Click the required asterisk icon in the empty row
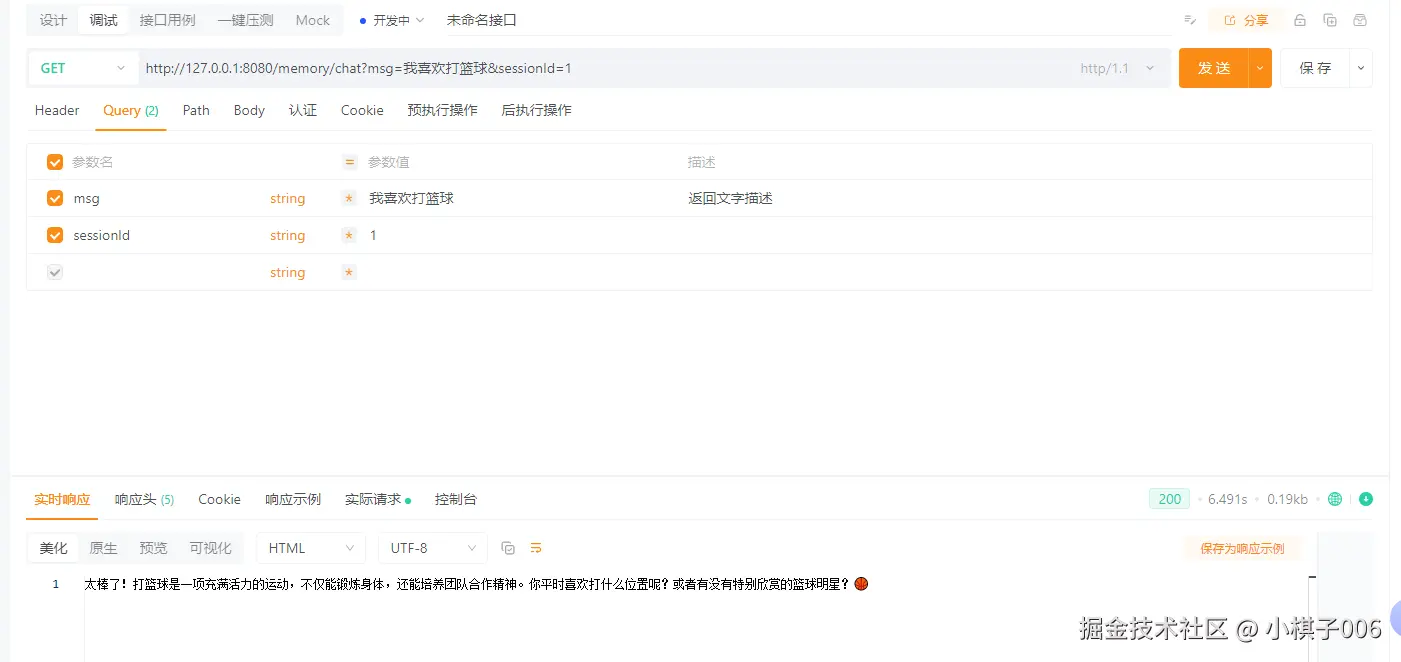Viewport: 1401px width, 662px height. 349,272
